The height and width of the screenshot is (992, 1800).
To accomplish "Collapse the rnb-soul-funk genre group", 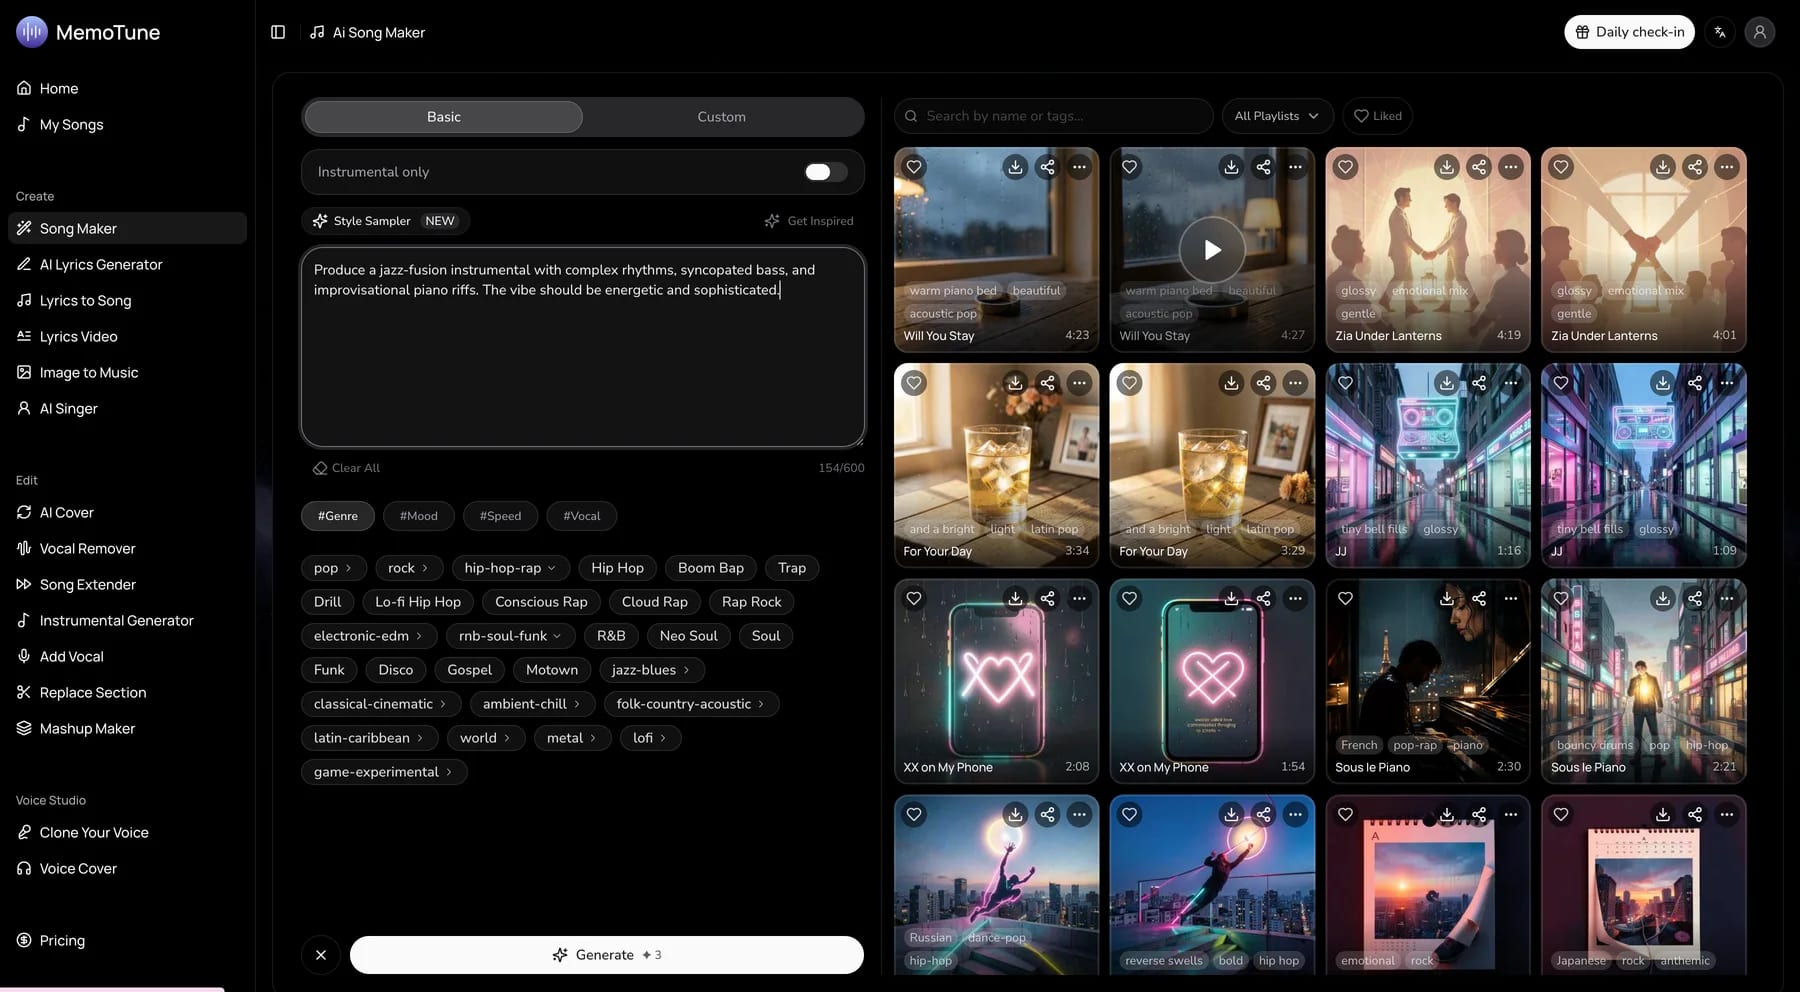I will click(x=510, y=636).
